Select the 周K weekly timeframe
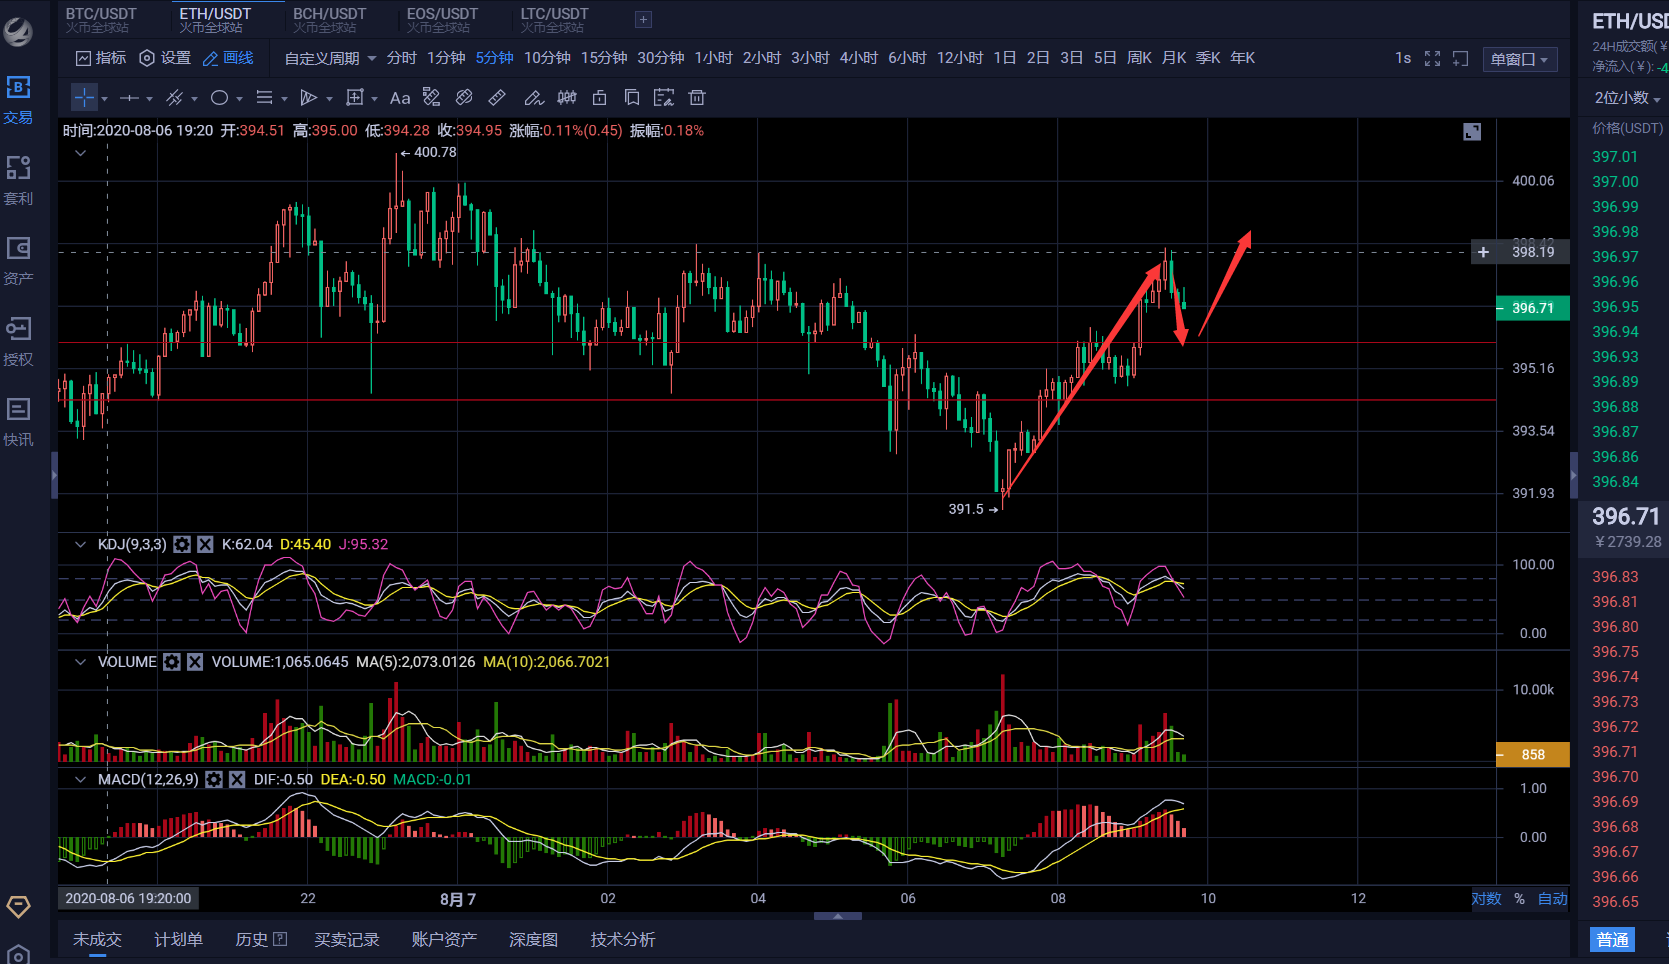 point(1139,58)
